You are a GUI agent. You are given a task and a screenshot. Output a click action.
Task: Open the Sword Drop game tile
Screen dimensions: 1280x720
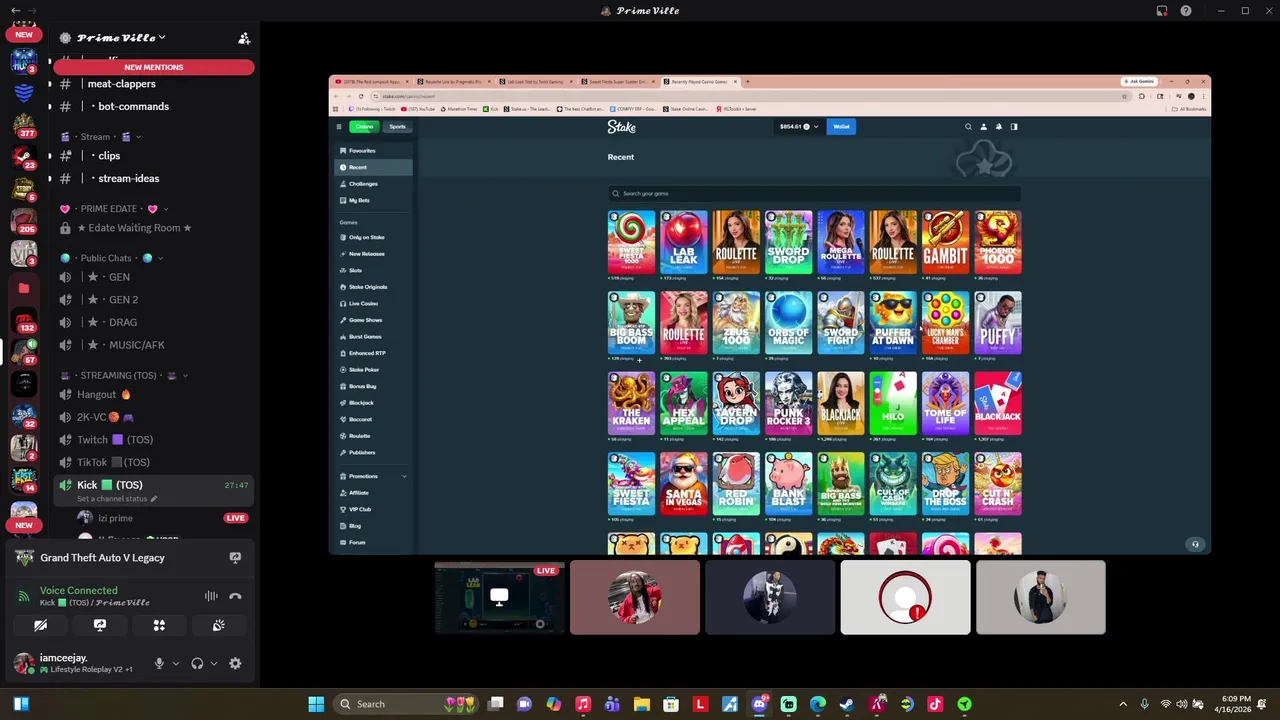point(789,242)
